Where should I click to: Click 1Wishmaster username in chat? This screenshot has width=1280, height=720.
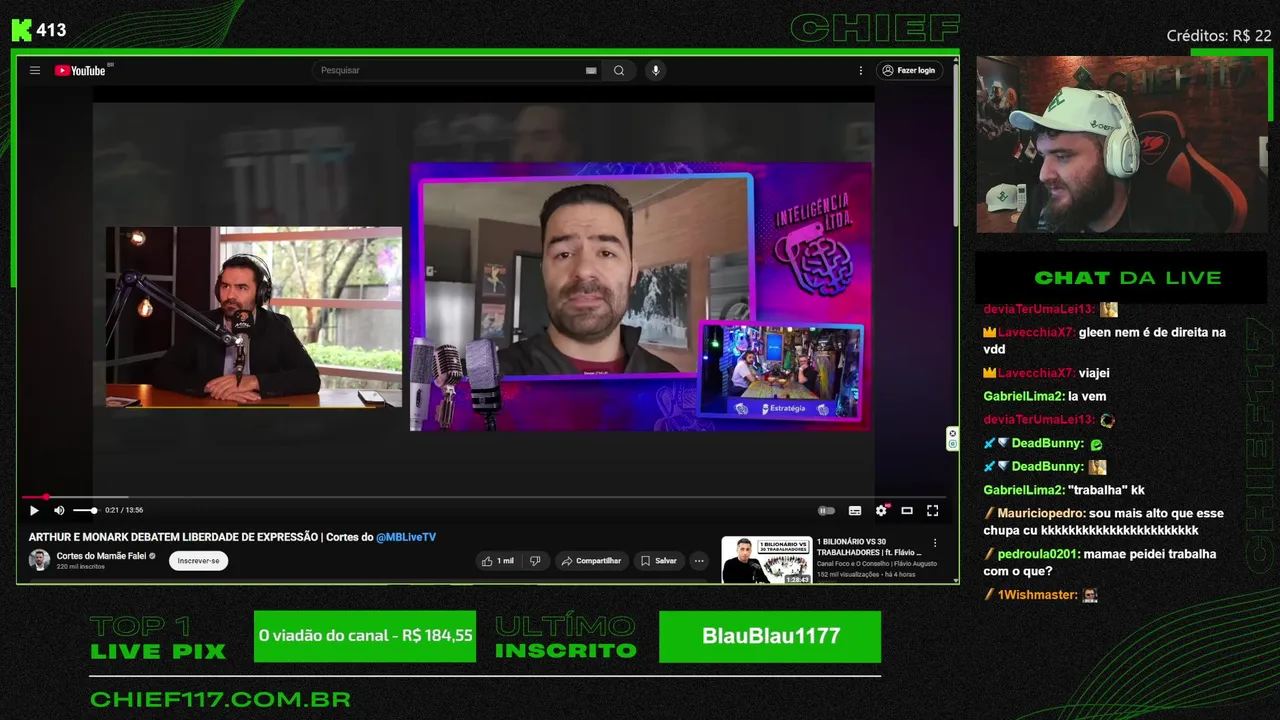point(1037,595)
